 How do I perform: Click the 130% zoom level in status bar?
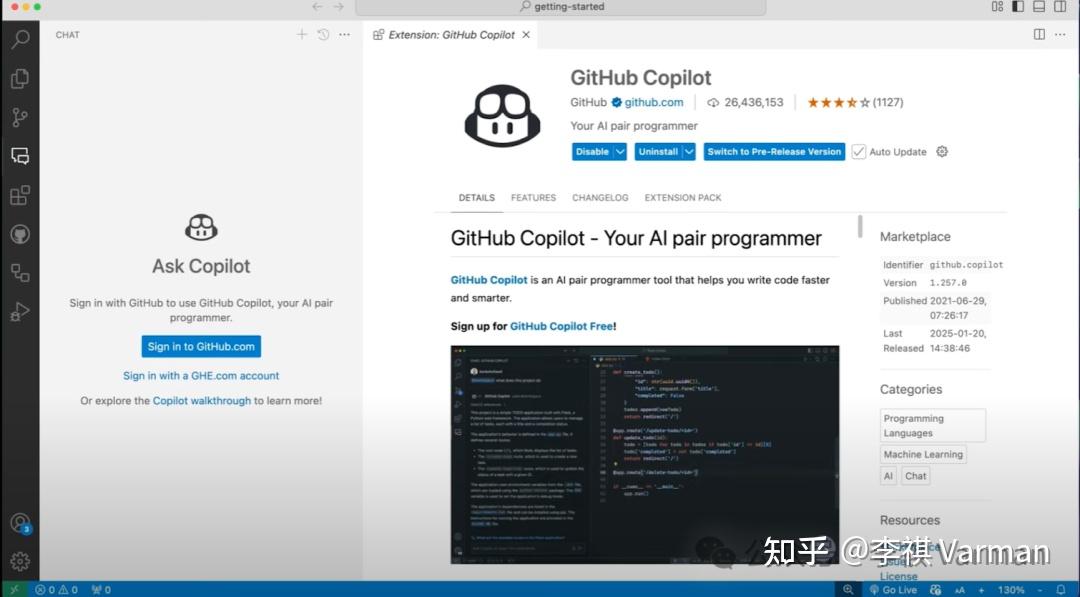click(x=1010, y=589)
